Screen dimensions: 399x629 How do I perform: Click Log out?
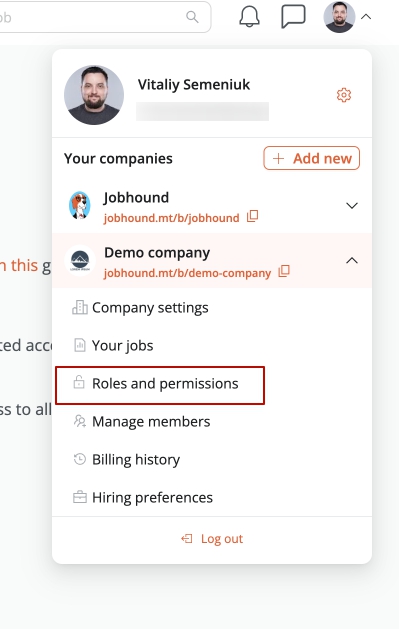point(212,538)
